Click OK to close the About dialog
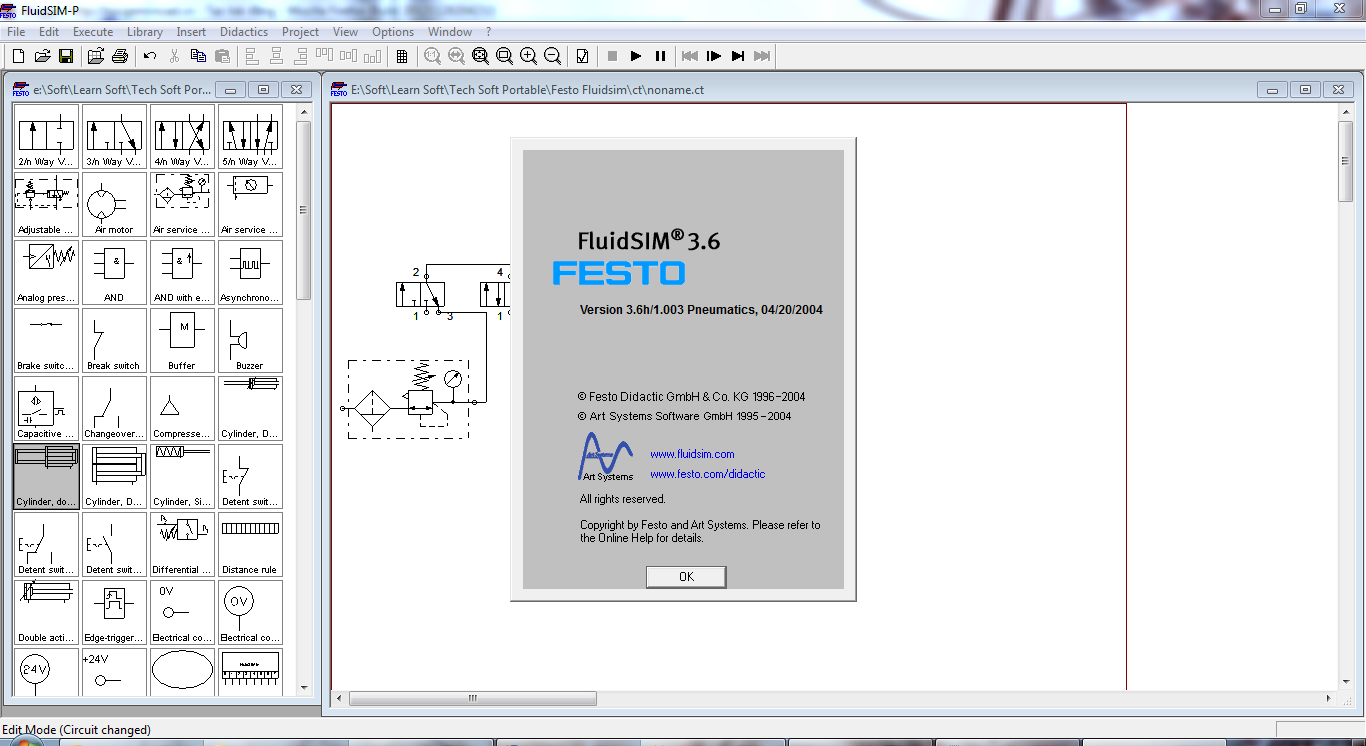The image size is (1366, 746). point(686,577)
